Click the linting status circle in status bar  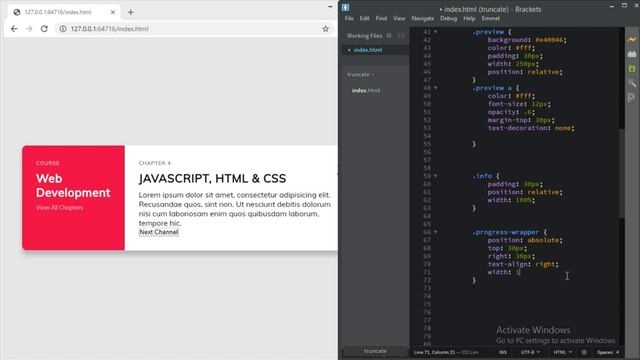[x=584, y=352]
